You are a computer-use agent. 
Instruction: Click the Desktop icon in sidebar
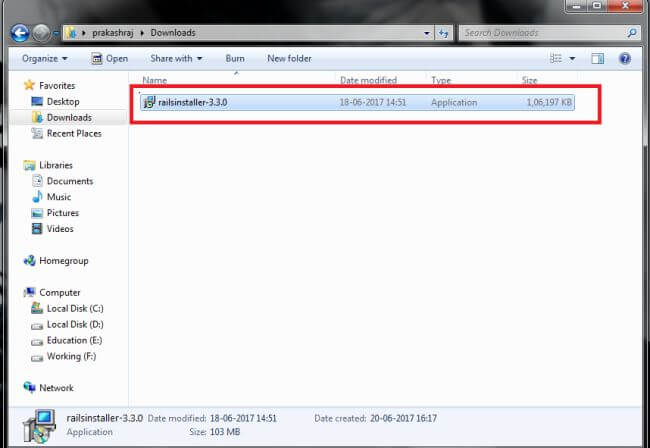[x=37, y=102]
